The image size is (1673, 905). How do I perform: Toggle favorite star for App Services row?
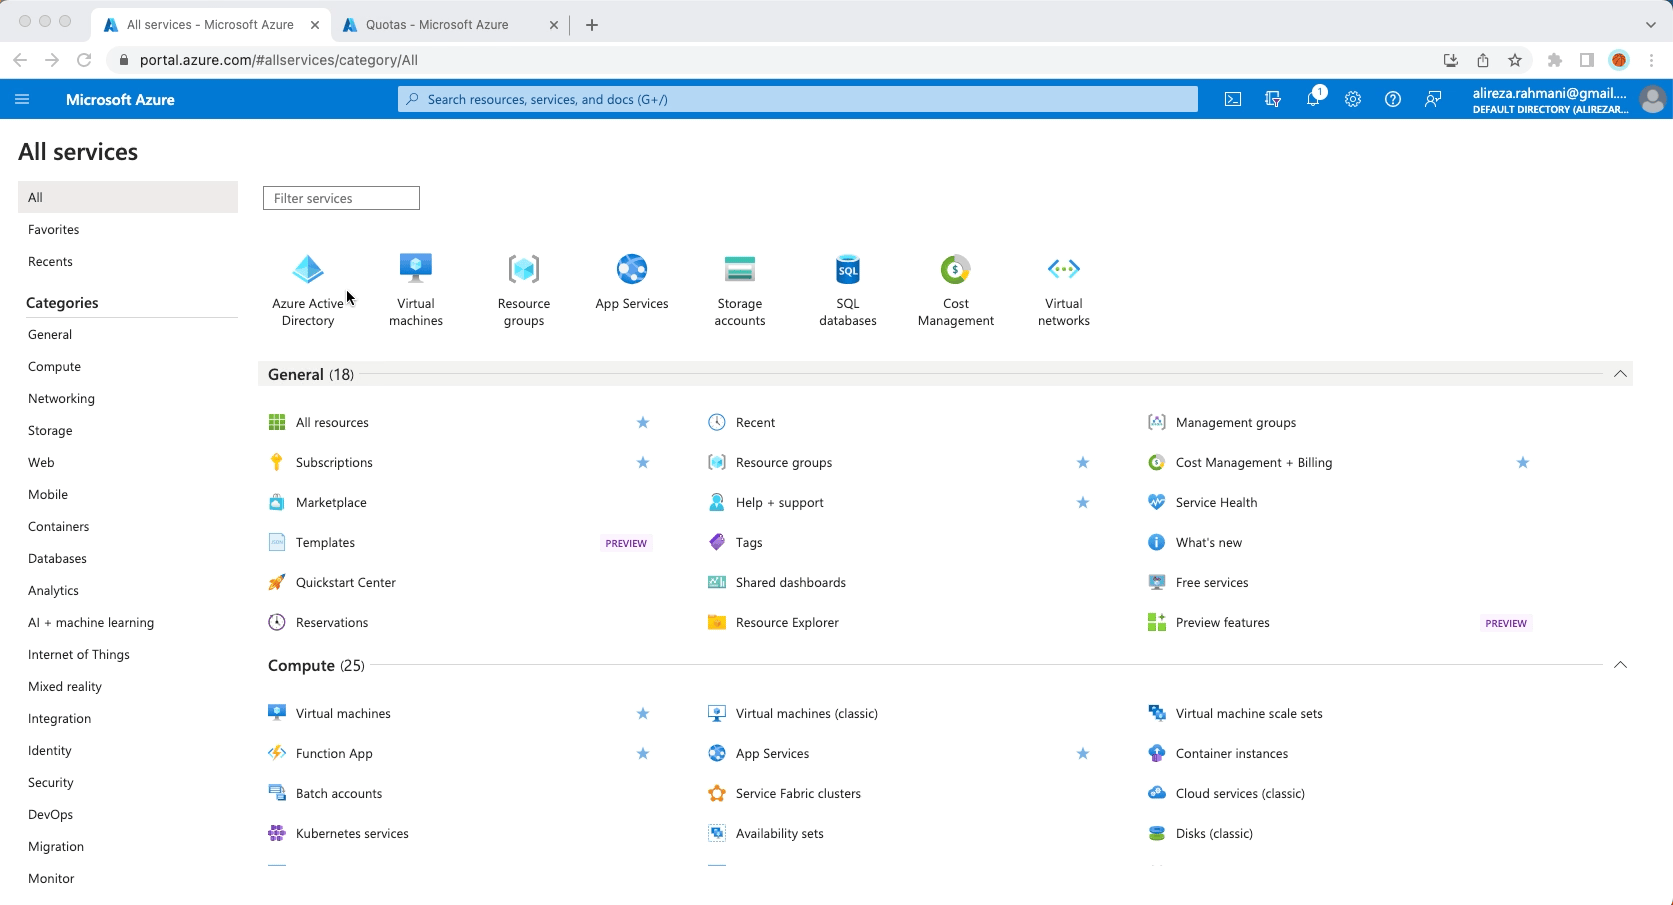[x=1083, y=753]
